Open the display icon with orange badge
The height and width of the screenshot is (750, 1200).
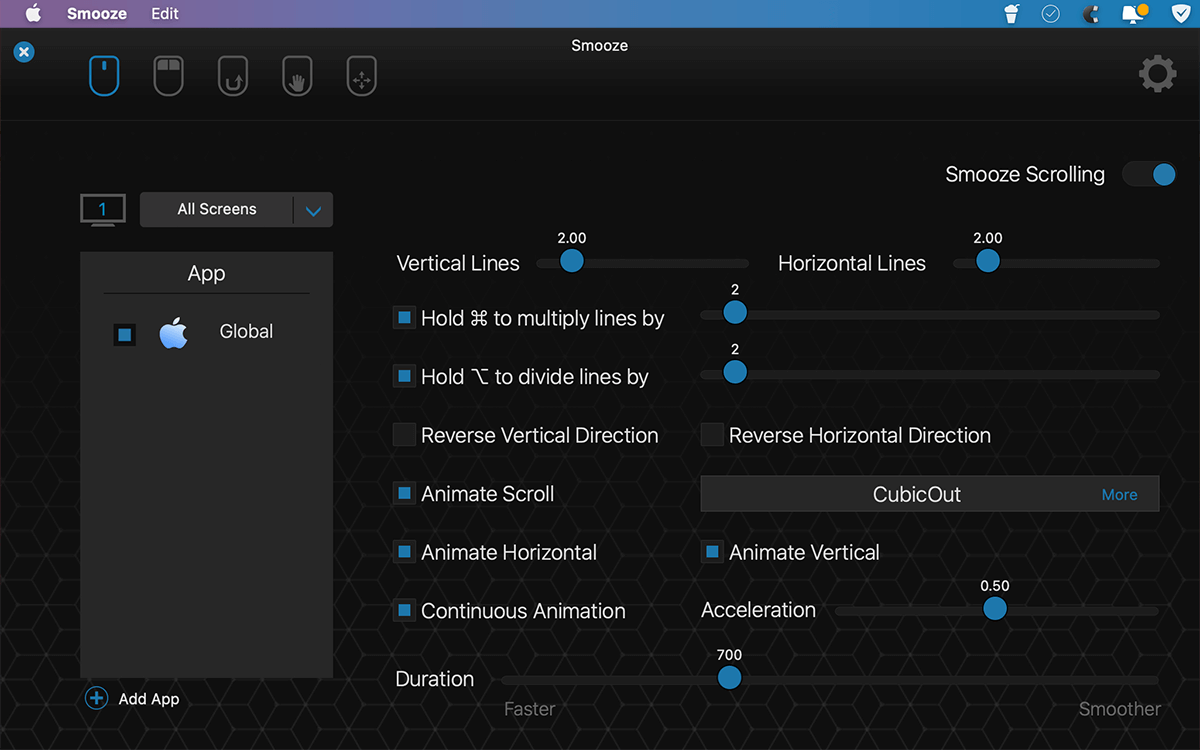(x=1134, y=13)
